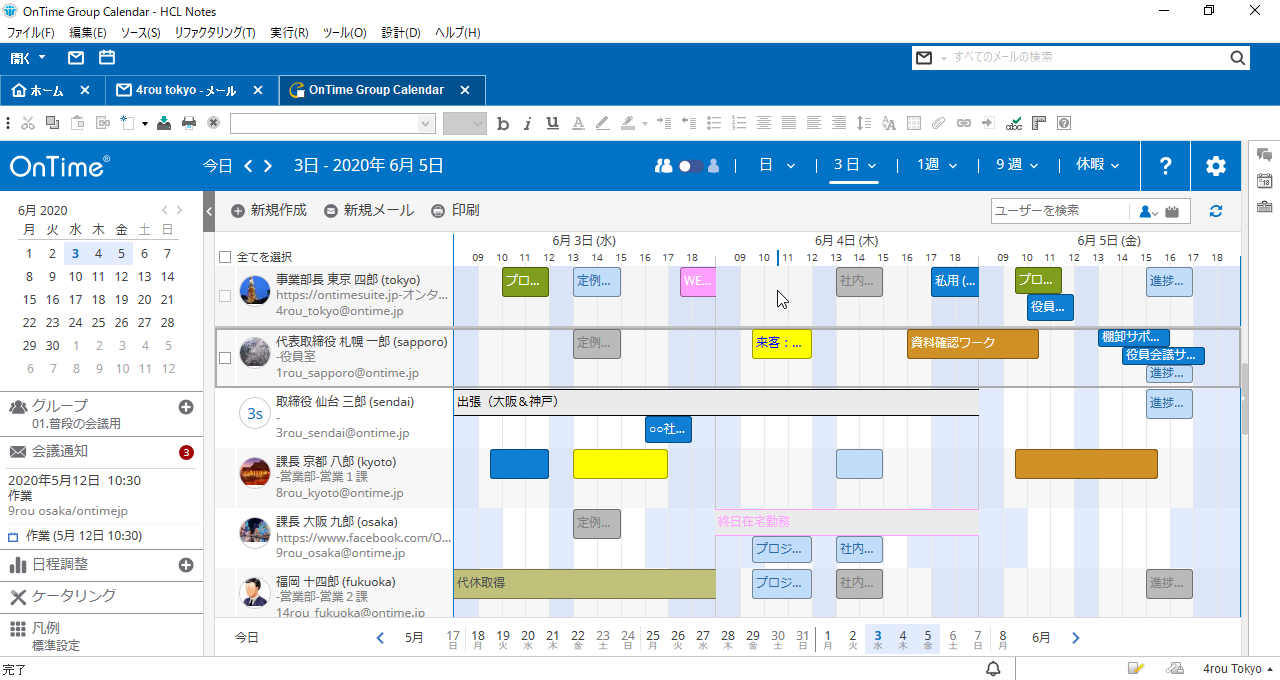Click 新規メール button

click(x=368, y=211)
